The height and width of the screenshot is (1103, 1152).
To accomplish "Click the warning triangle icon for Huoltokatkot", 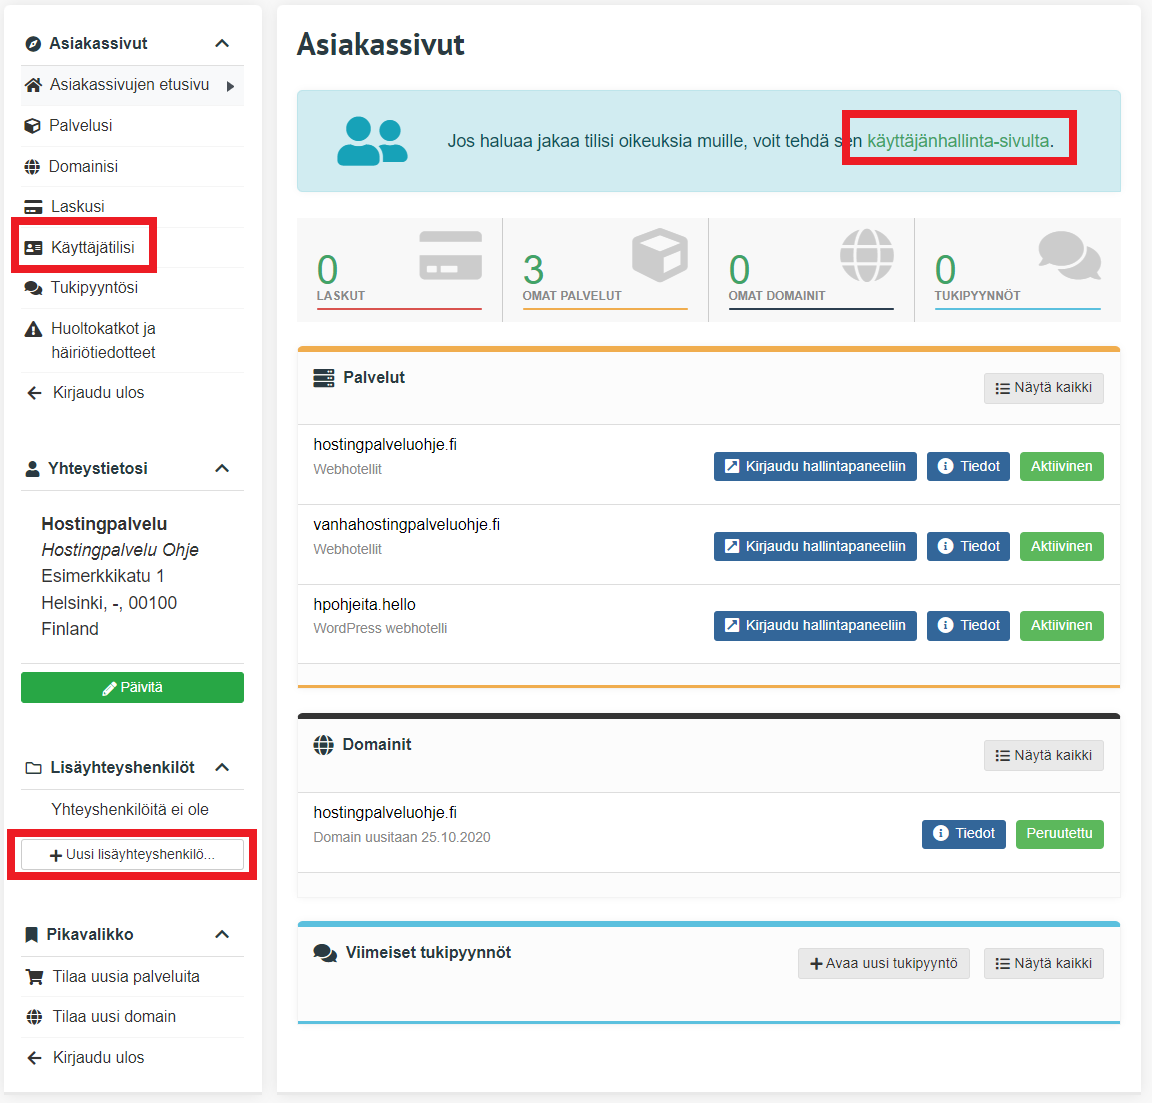I will [x=33, y=329].
